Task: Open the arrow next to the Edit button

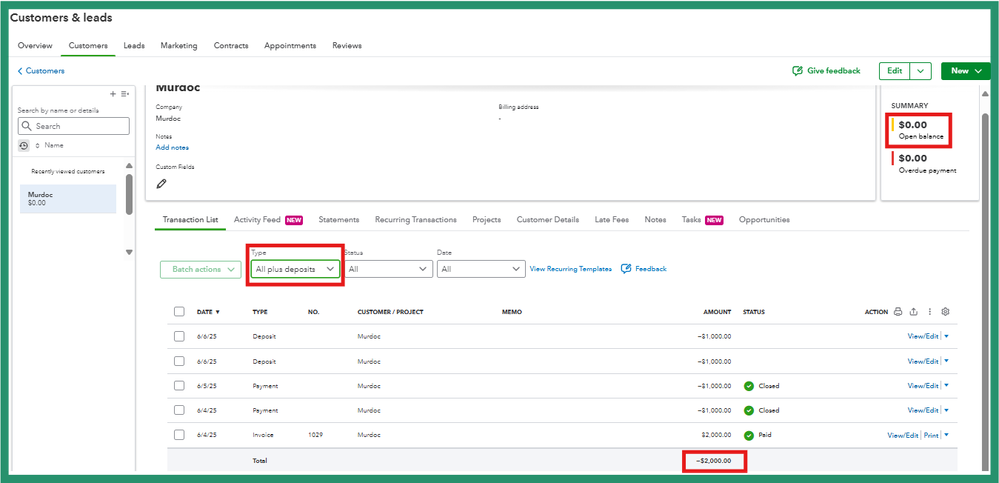Action: coord(921,71)
